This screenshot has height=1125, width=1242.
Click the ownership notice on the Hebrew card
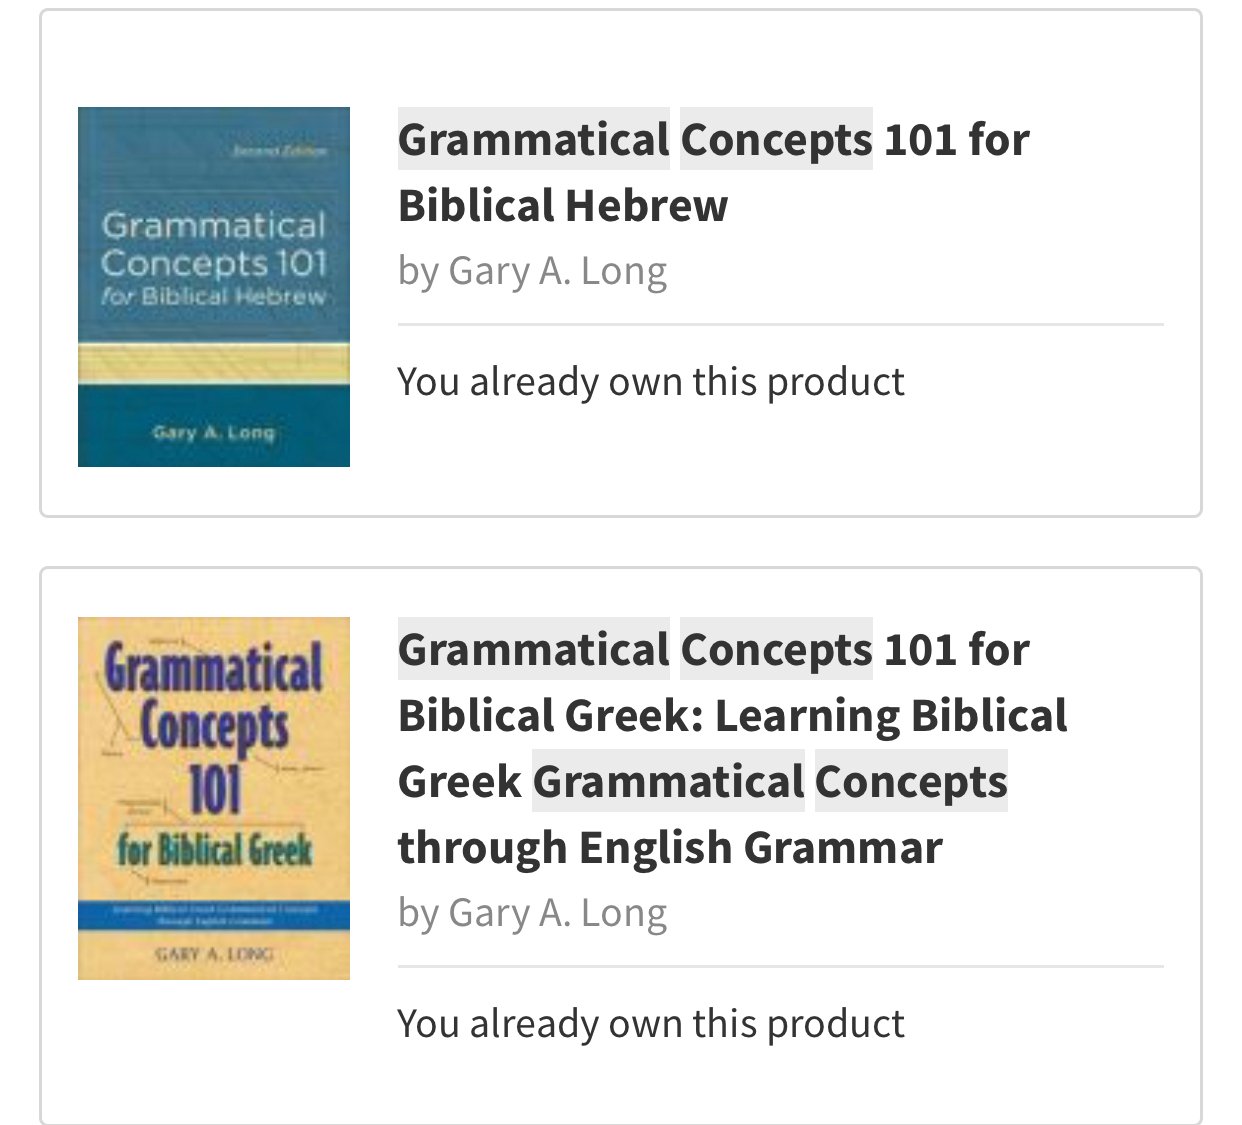(x=651, y=382)
